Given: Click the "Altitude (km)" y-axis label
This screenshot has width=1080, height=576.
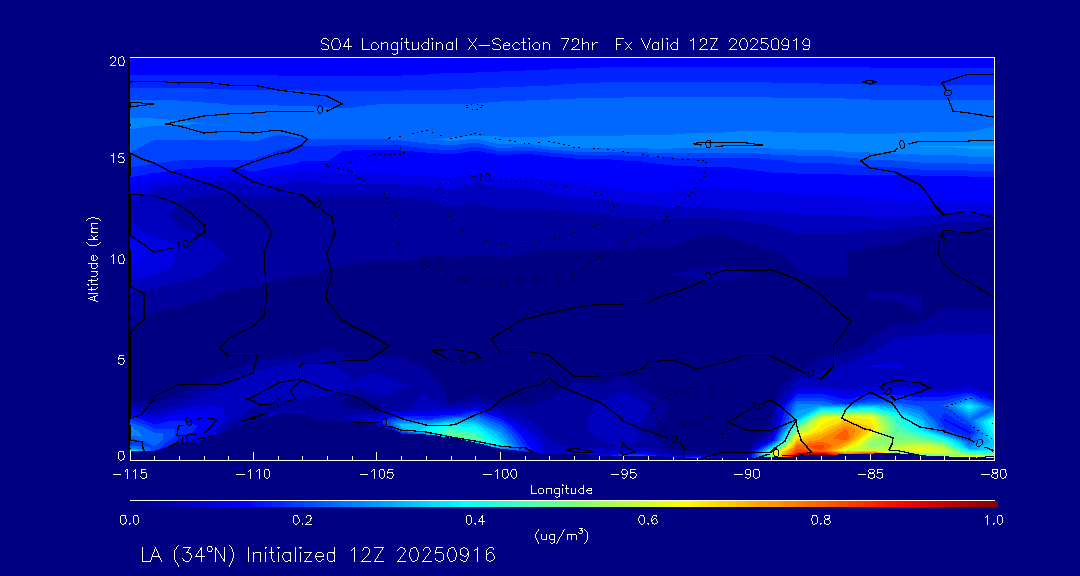Looking at the screenshot, I should click(92, 258).
